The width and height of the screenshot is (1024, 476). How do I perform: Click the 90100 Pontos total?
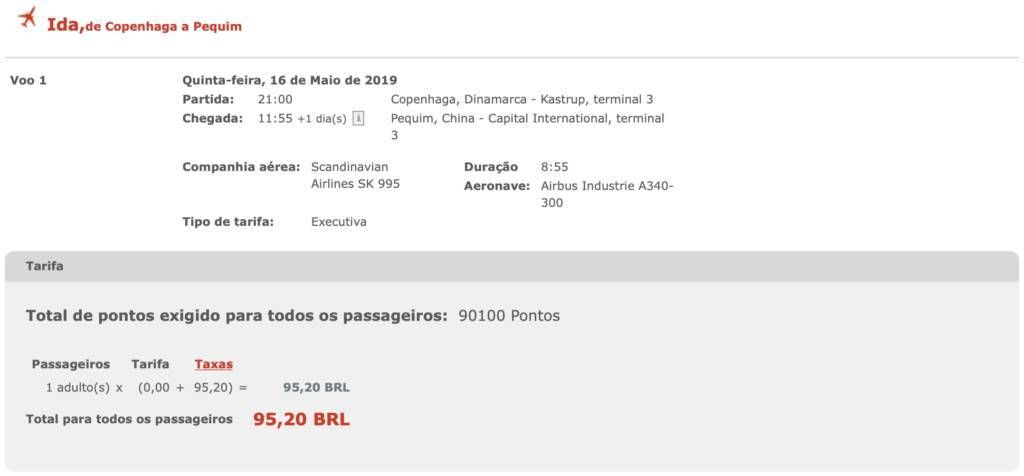[x=509, y=316]
